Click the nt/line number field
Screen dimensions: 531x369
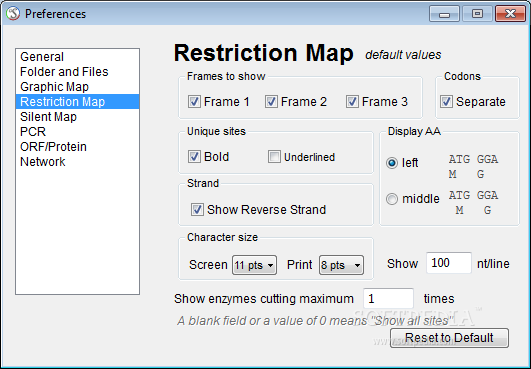pyautogui.click(x=449, y=263)
